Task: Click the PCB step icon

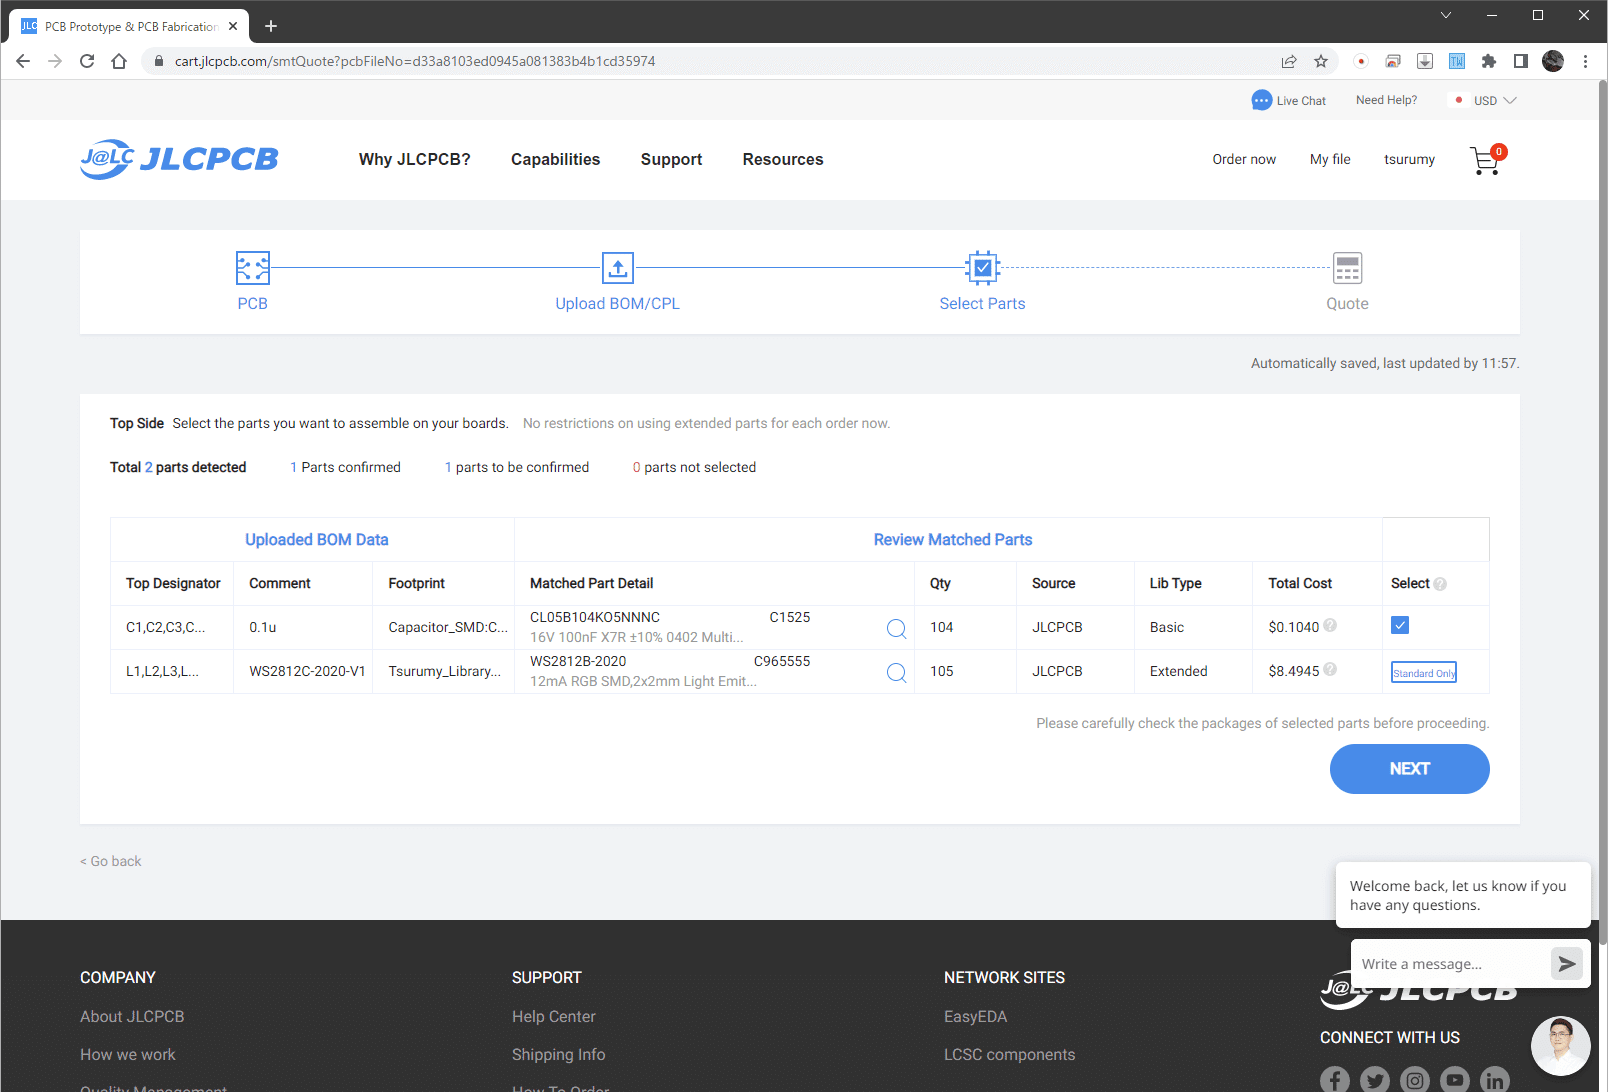Action: tap(252, 268)
